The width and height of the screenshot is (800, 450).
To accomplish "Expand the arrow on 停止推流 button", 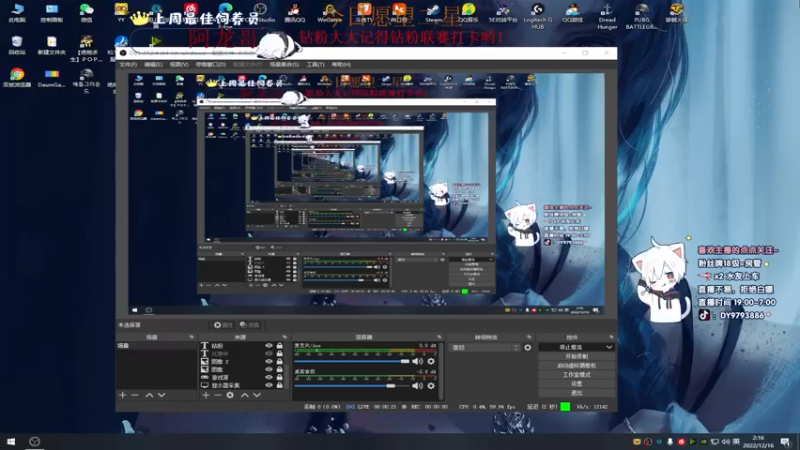I will click(x=609, y=347).
